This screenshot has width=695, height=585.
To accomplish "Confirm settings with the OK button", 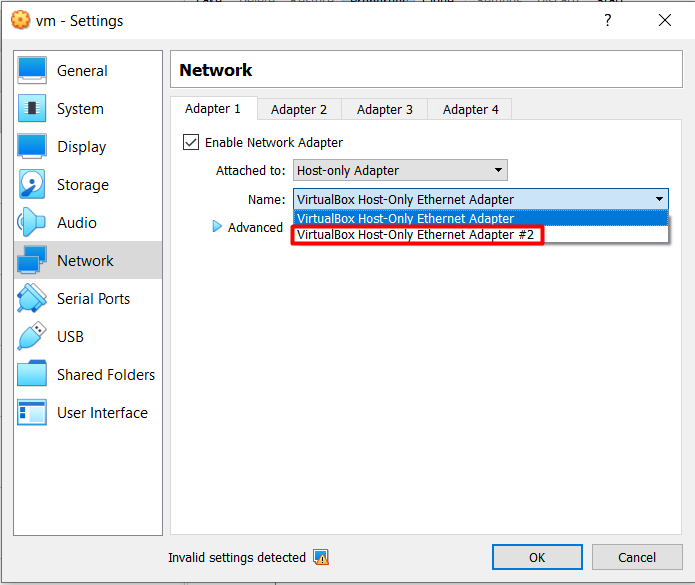I will tap(537, 557).
